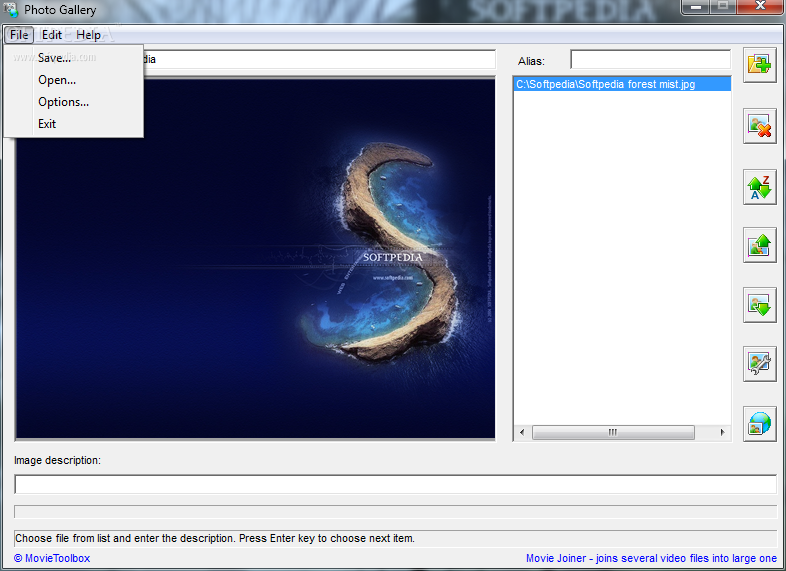Open the Edit menu
The image size is (786, 571).
pos(52,35)
